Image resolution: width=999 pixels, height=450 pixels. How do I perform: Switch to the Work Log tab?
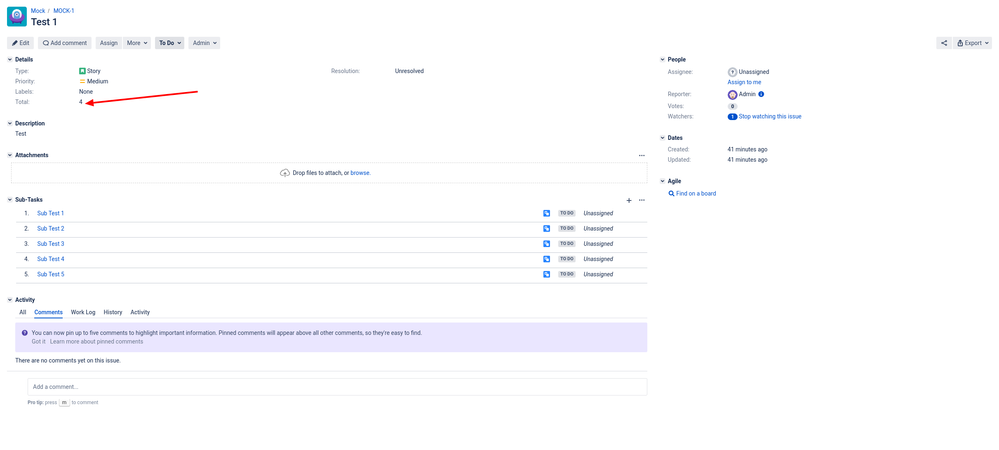pos(83,312)
